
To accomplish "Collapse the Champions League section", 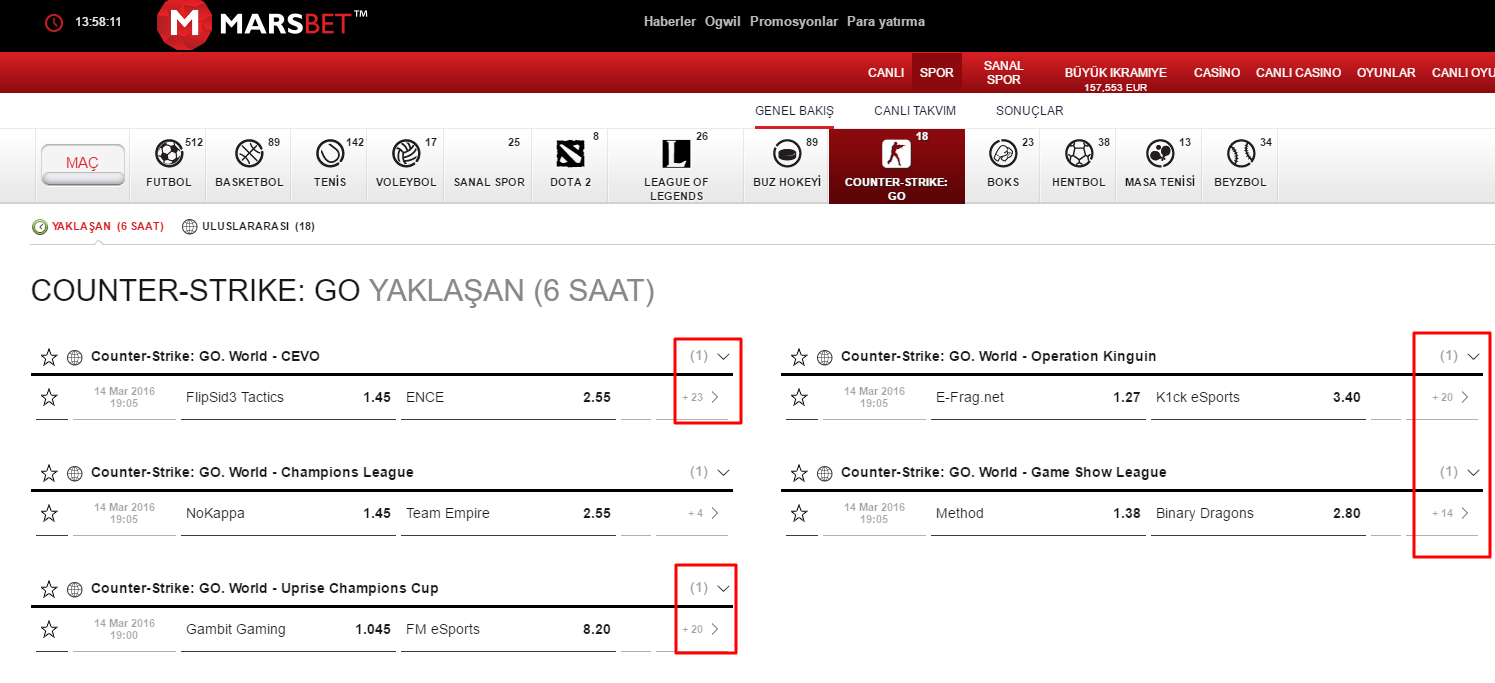I will (x=724, y=472).
